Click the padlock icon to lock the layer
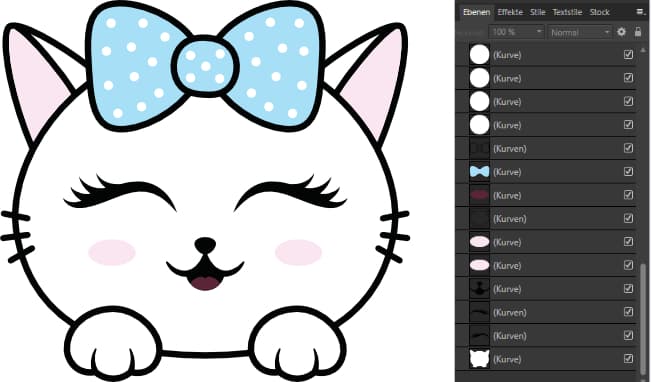Image resolution: width=651 pixels, height=382 pixels. coord(638,32)
